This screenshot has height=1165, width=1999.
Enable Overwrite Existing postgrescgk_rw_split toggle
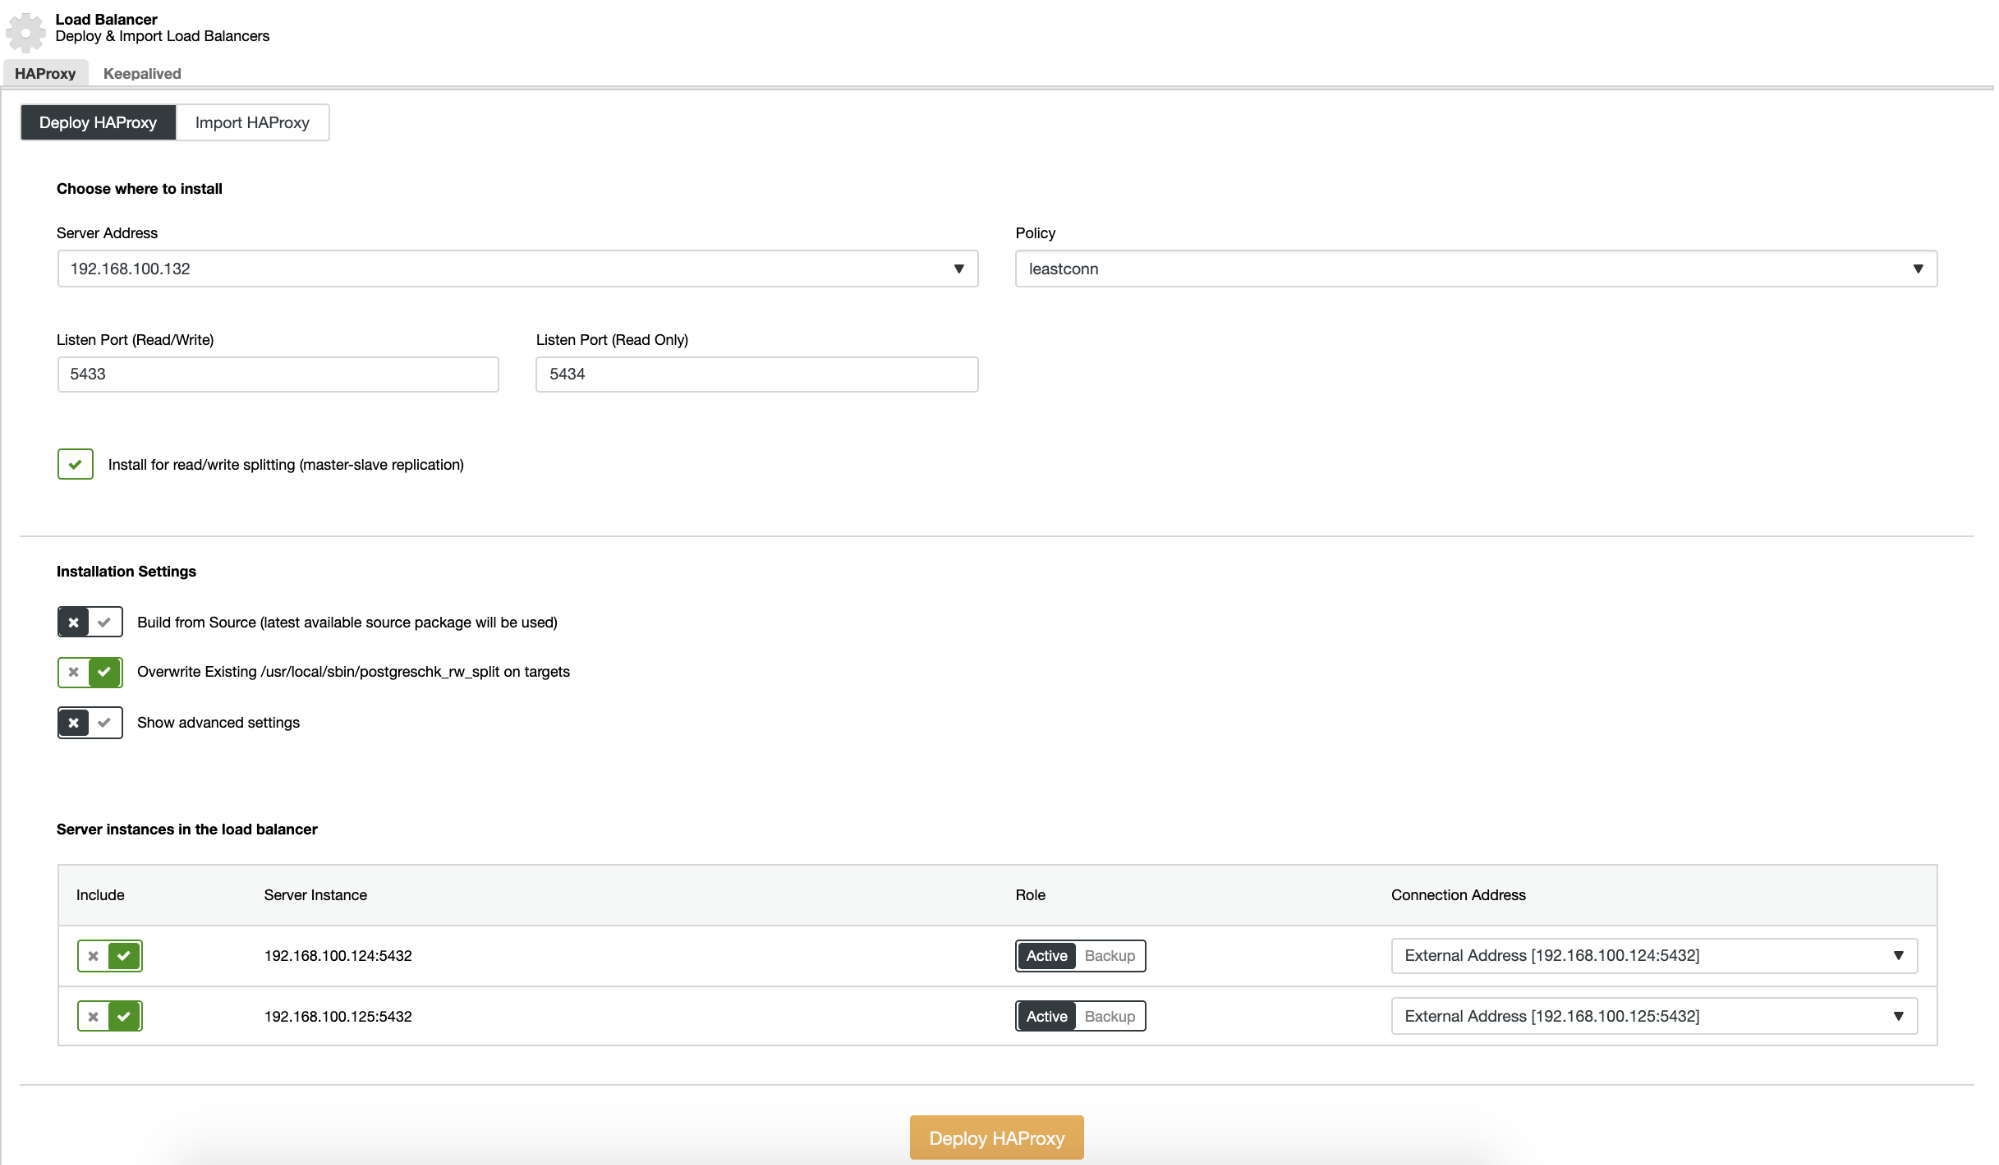click(105, 671)
